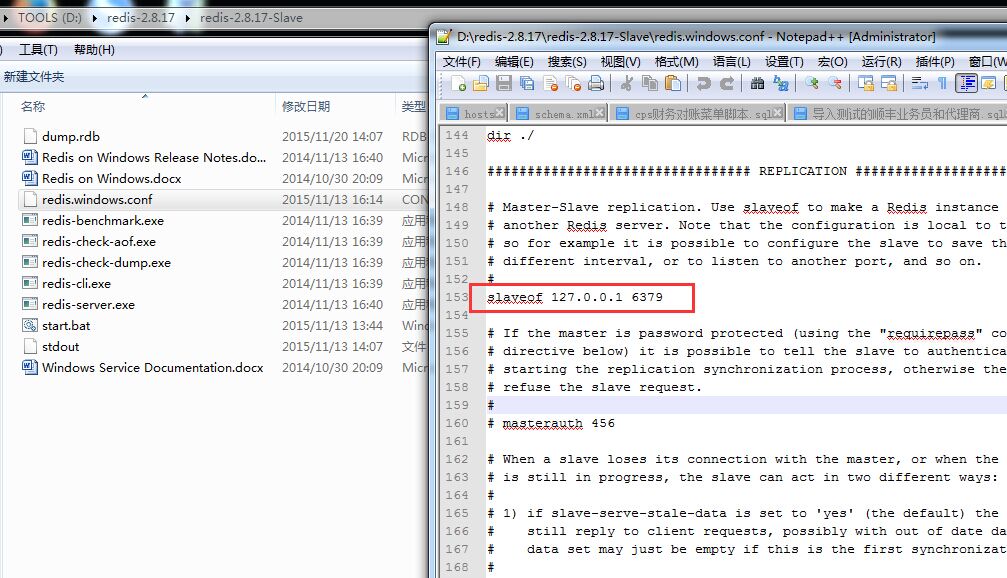Expand breadcrumb arrow after TOOLS (D:)
1007x578 pixels.
pyautogui.click(x=95, y=18)
